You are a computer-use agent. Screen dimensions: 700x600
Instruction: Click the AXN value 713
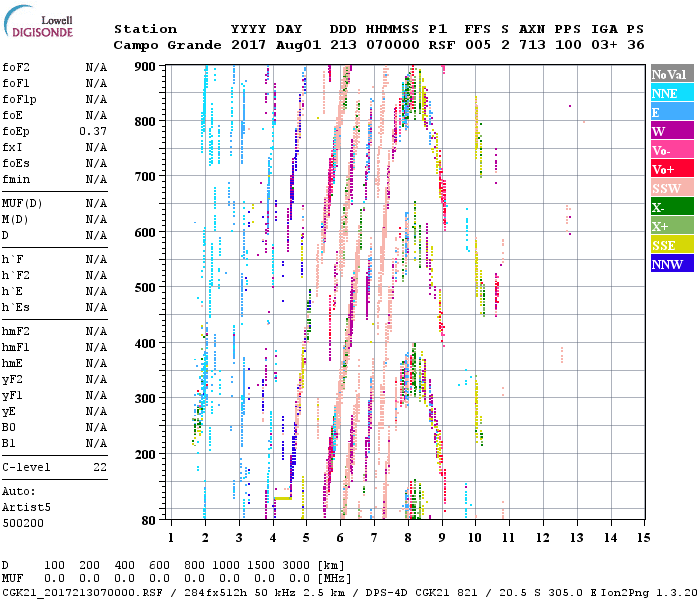pos(532,45)
